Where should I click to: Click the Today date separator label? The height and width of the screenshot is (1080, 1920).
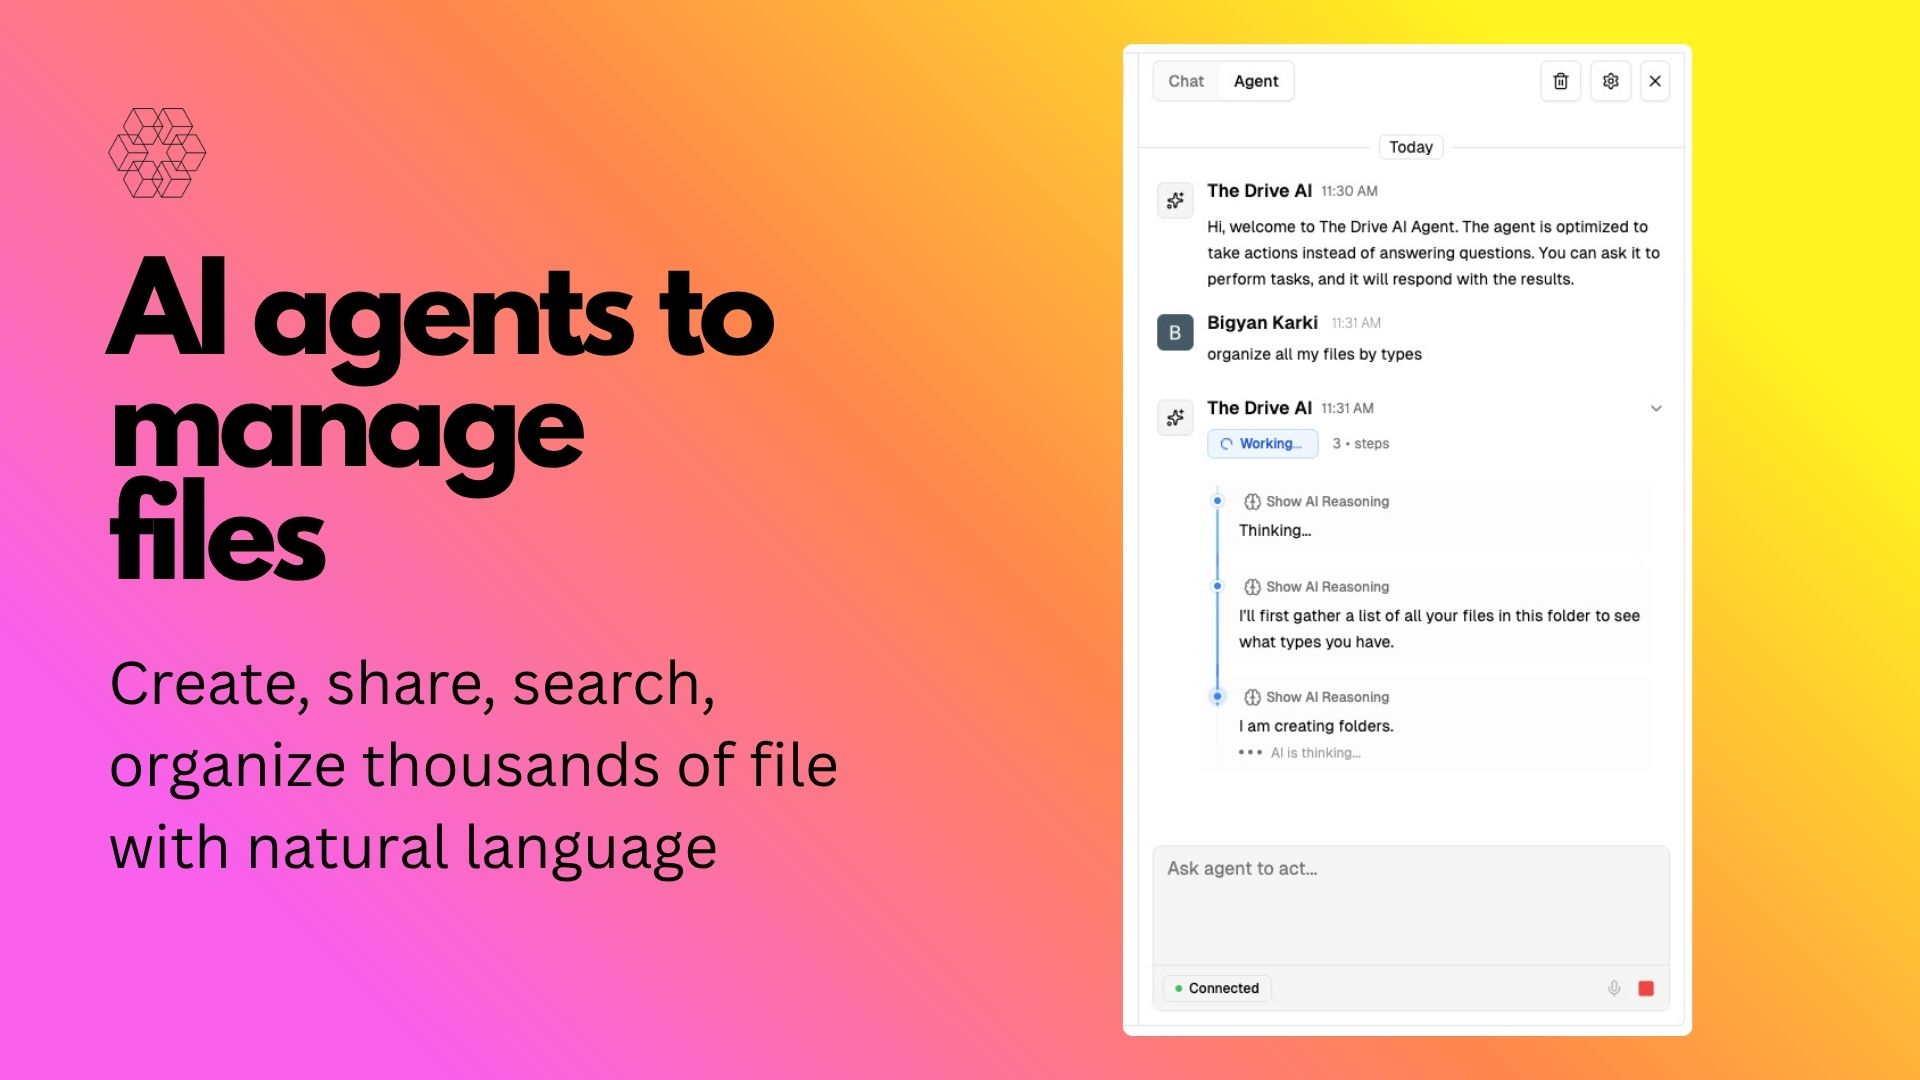[x=1410, y=147]
